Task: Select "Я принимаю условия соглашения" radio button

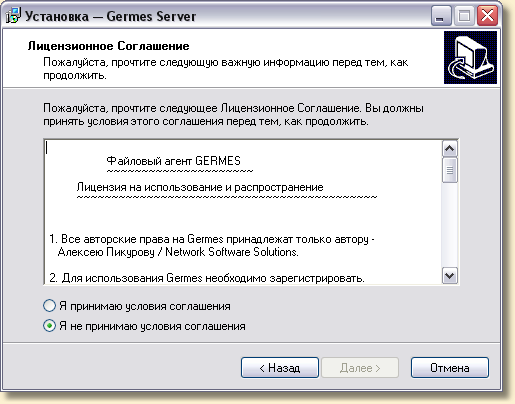Action: point(49,306)
